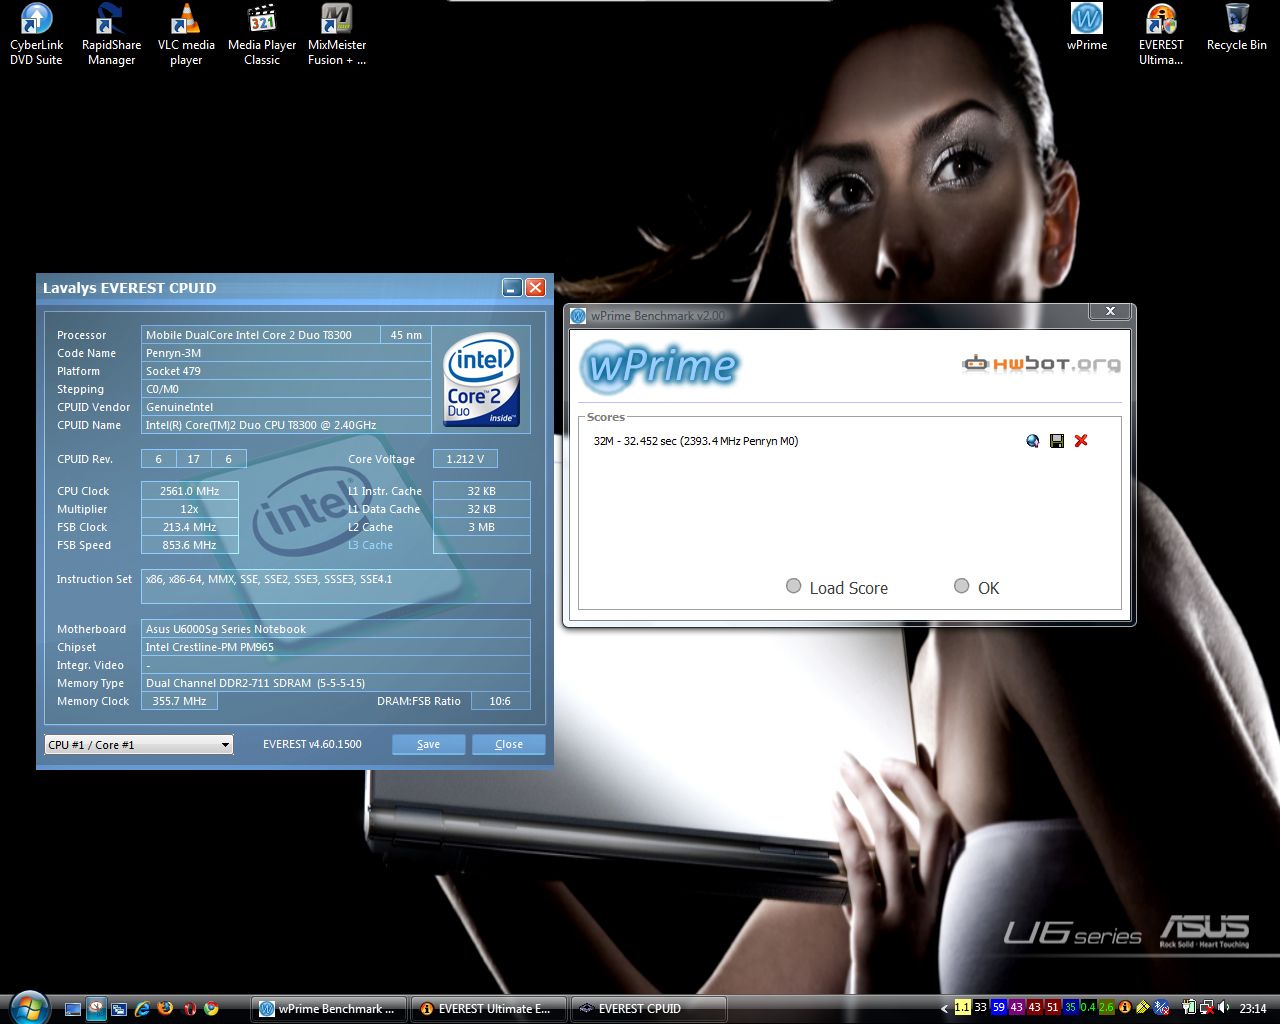Viewport: 1280px width, 1024px height.
Task: Minimize the Lavalys EVEREST CPUID window
Action: click(512, 288)
